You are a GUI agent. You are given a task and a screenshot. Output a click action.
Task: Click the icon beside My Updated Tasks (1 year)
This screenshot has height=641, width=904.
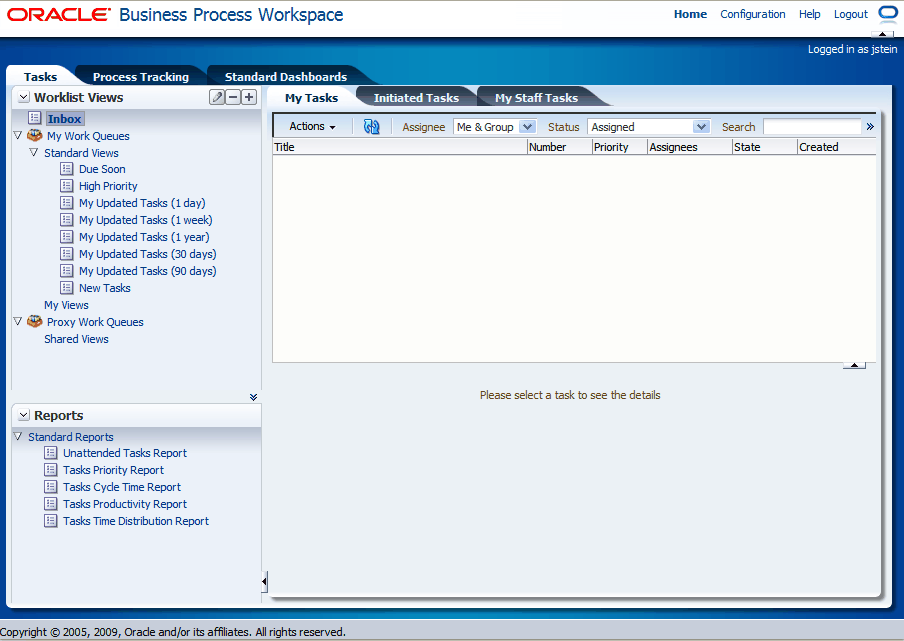coord(67,237)
